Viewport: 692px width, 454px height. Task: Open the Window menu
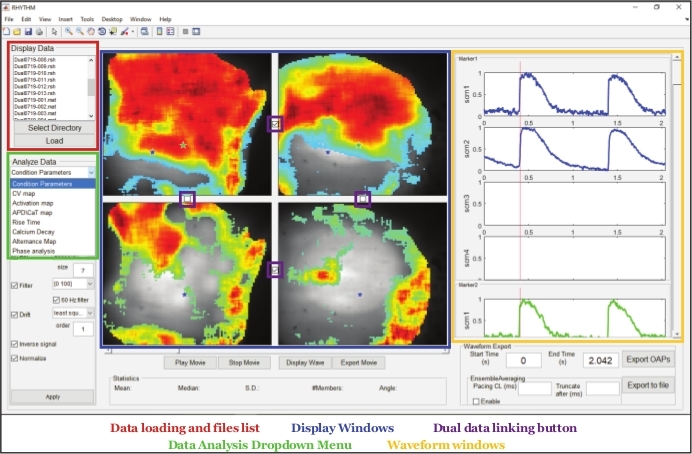point(141,19)
